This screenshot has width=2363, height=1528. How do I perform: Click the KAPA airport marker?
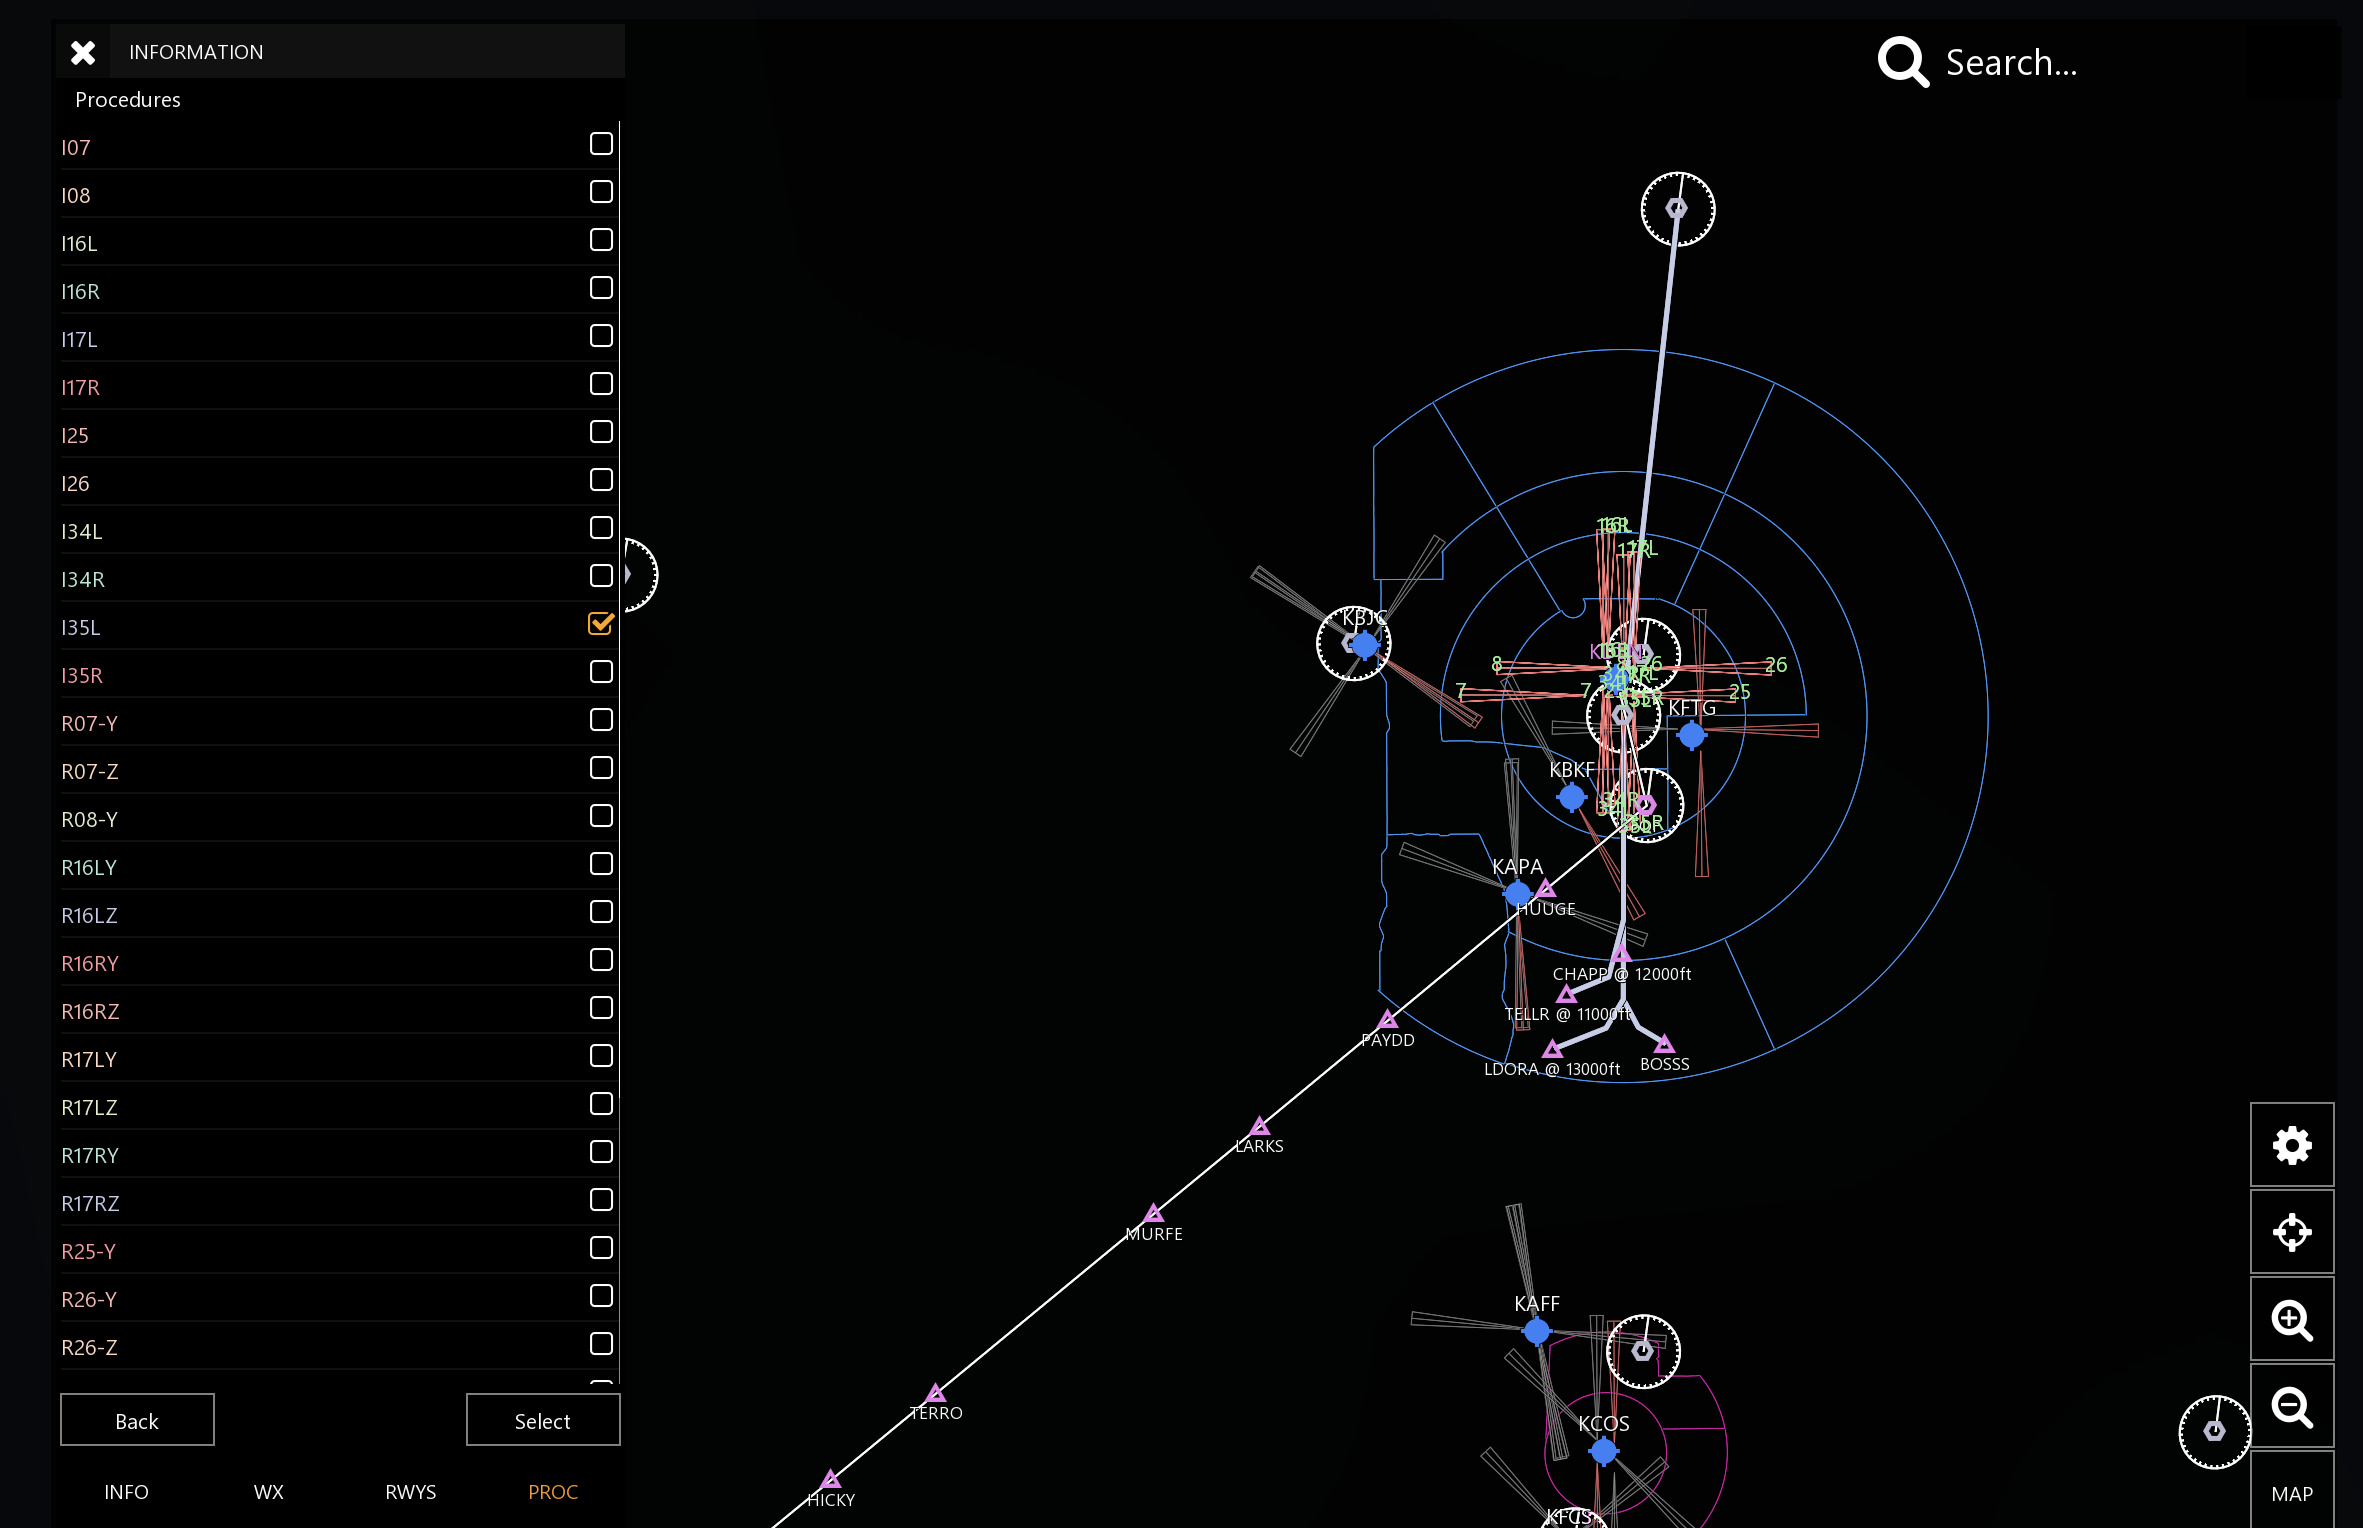1517,893
